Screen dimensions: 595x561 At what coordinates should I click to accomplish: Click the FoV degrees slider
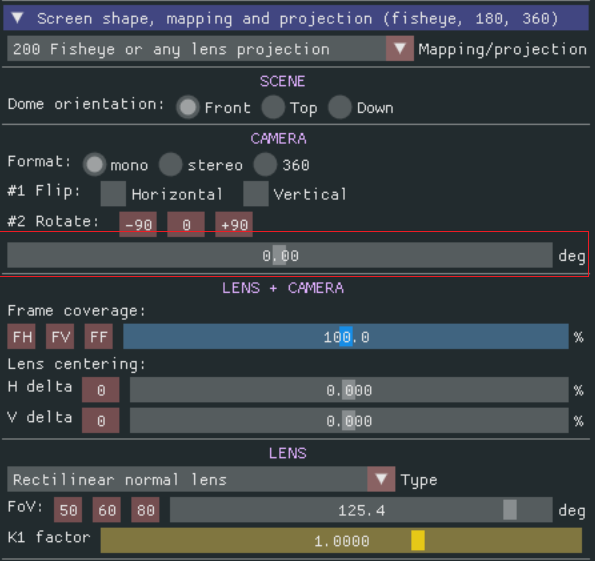[361, 510]
